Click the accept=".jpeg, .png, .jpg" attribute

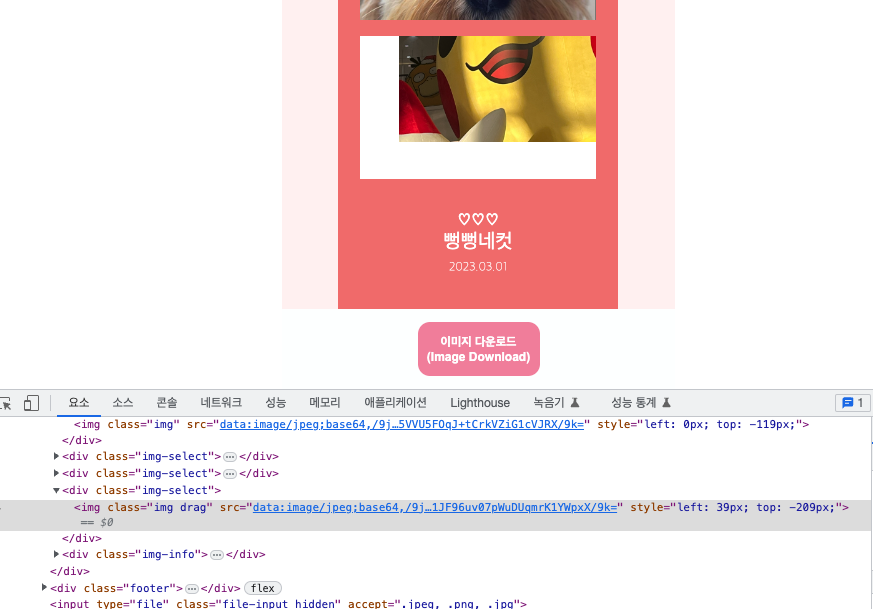[434, 604]
